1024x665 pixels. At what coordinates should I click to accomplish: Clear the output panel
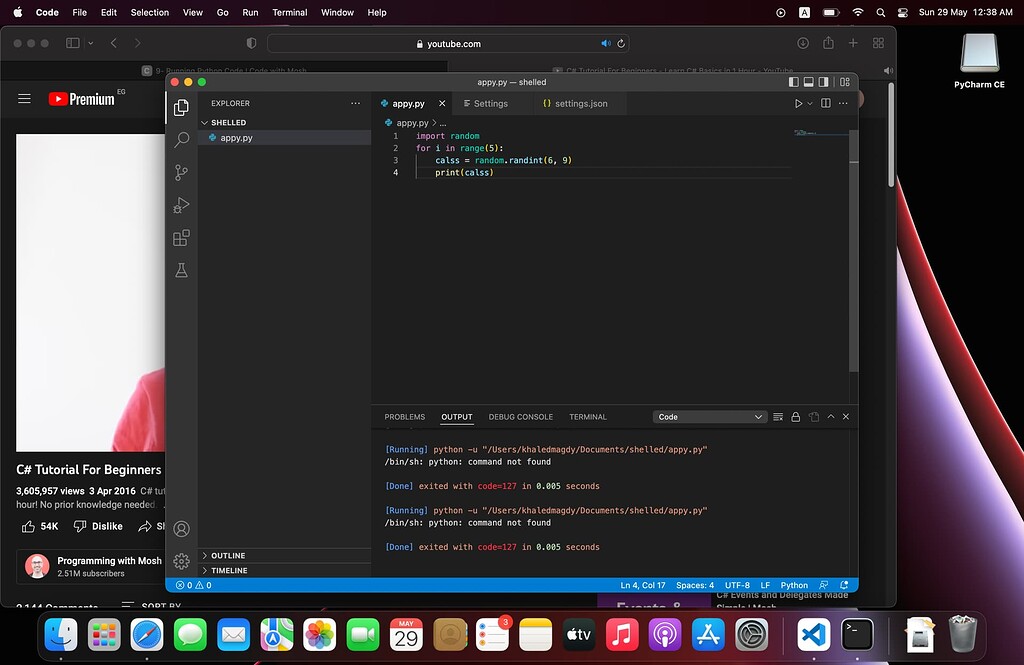click(778, 417)
